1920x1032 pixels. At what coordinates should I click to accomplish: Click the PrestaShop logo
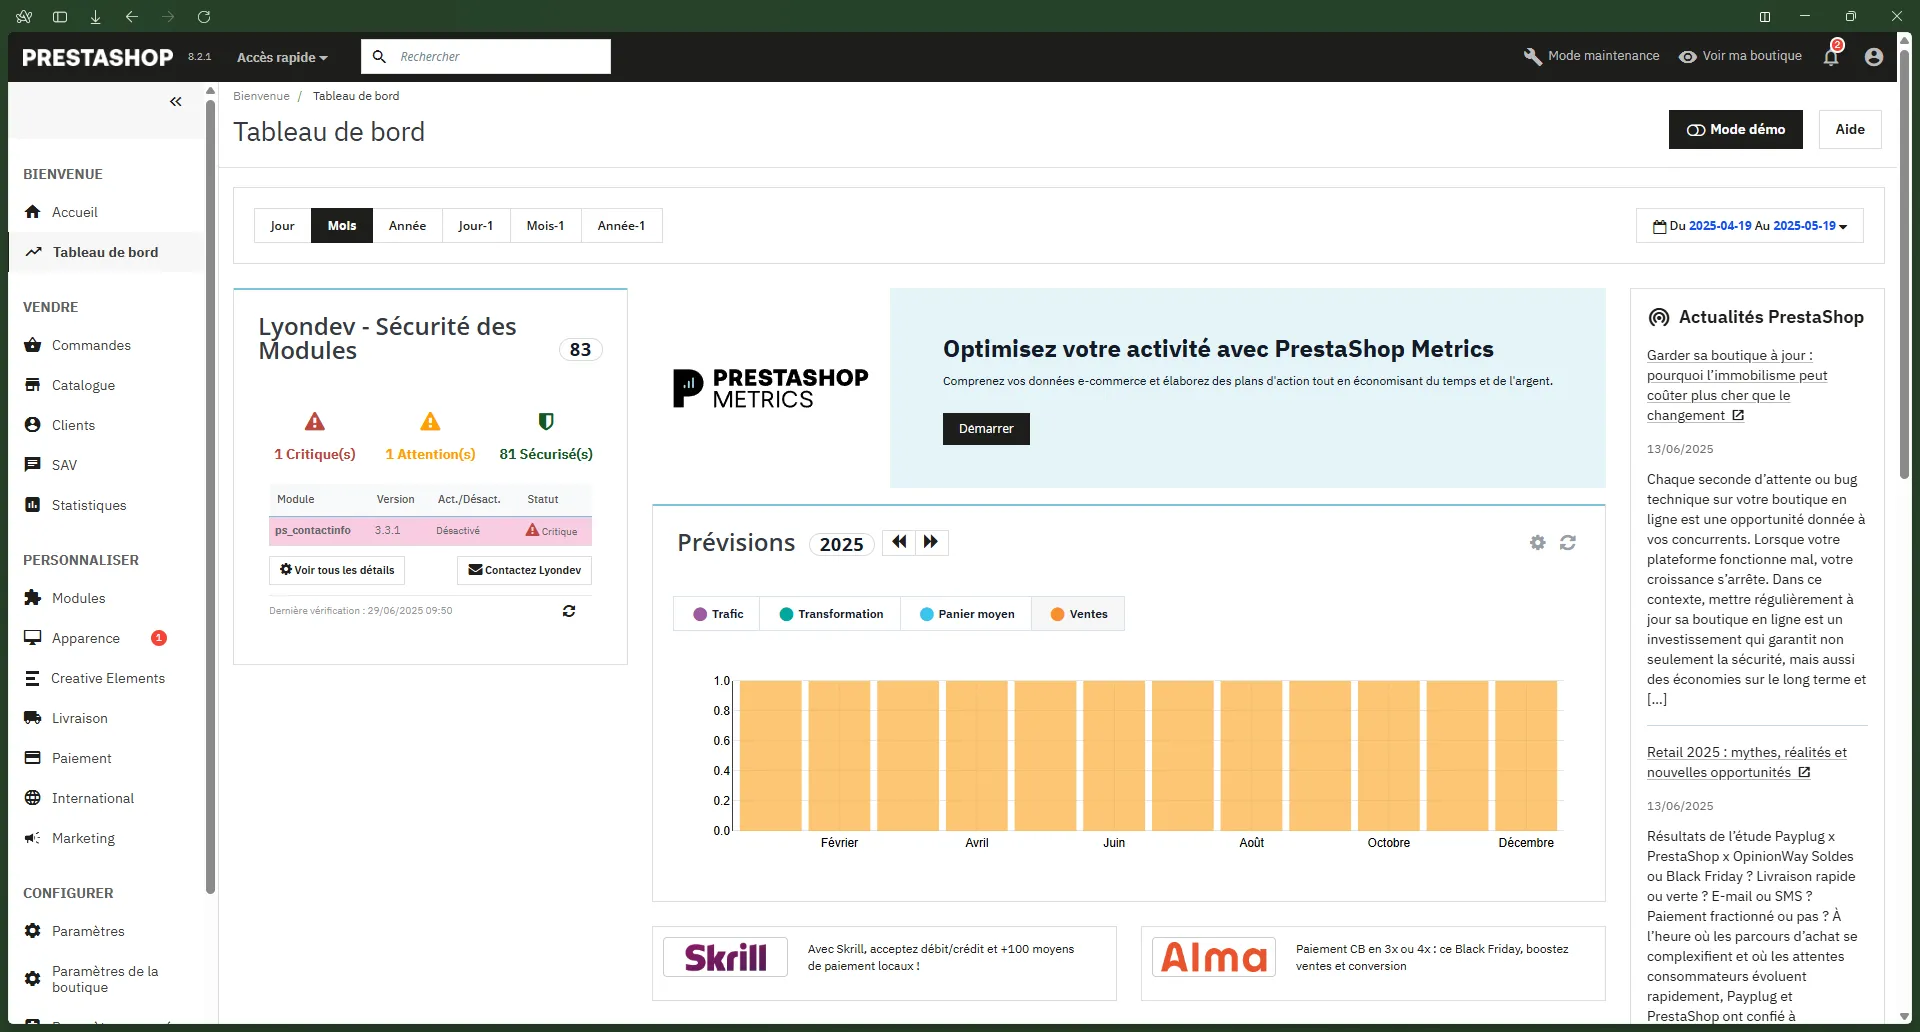tap(97, 57)
